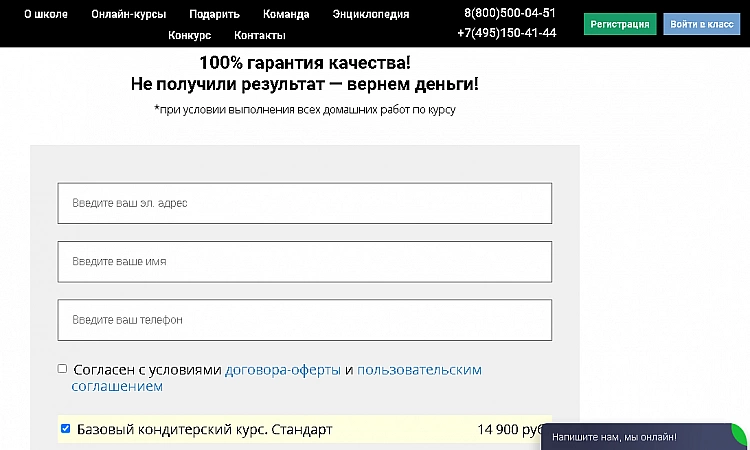Go to the 'Контакты' page
The image size is (750, 450).
(x=260, y=35)
